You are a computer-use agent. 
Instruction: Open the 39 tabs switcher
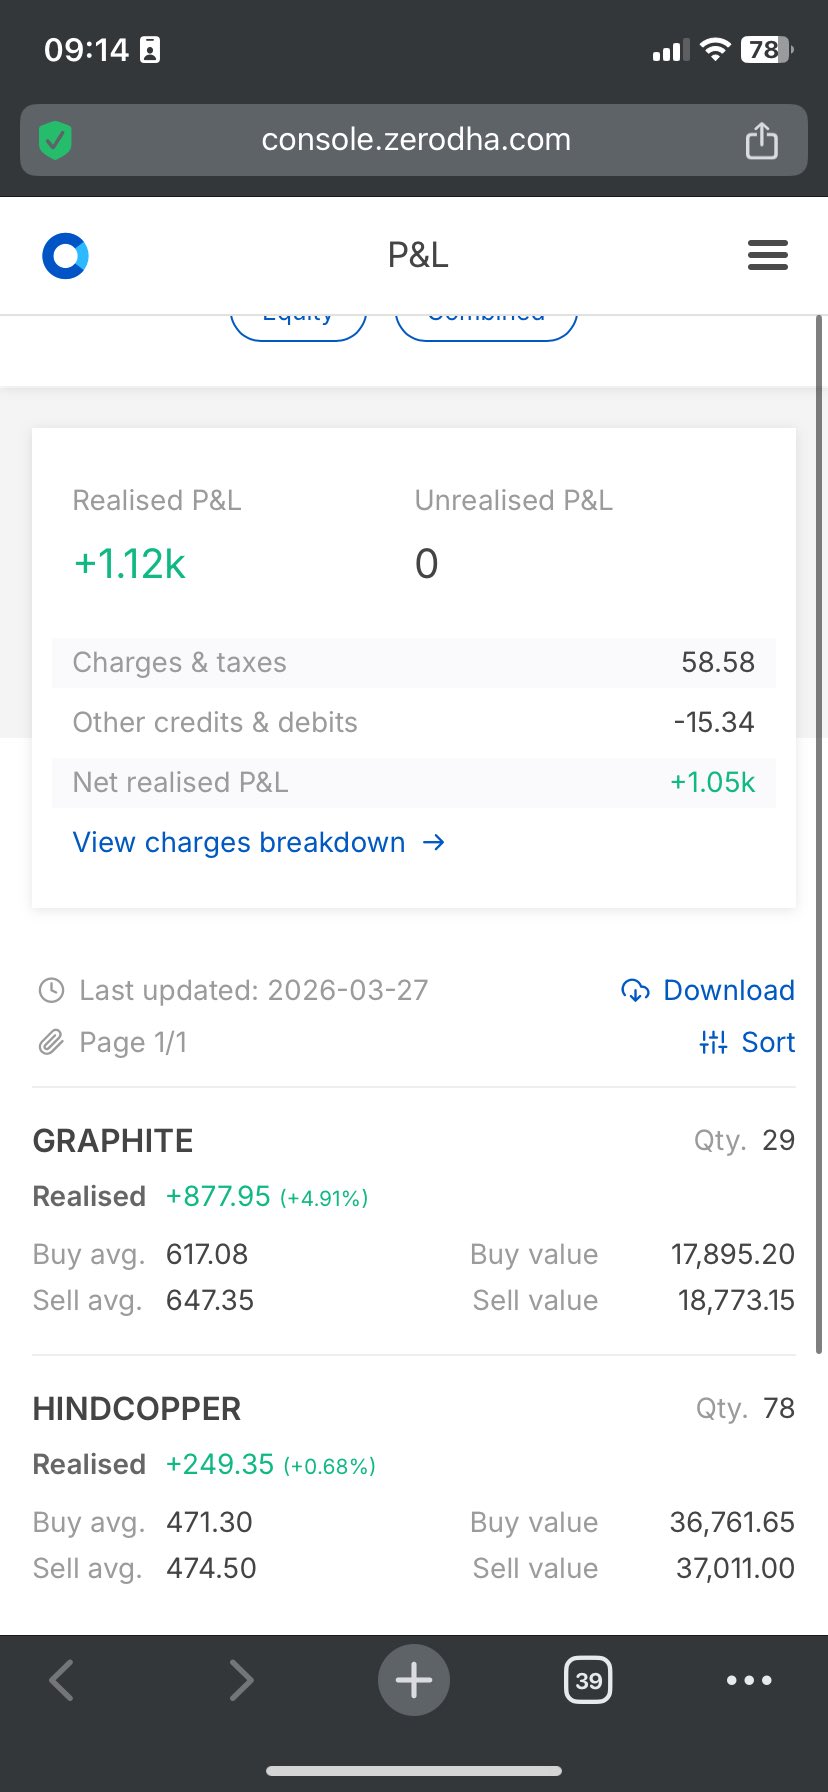coord(588,1680)
